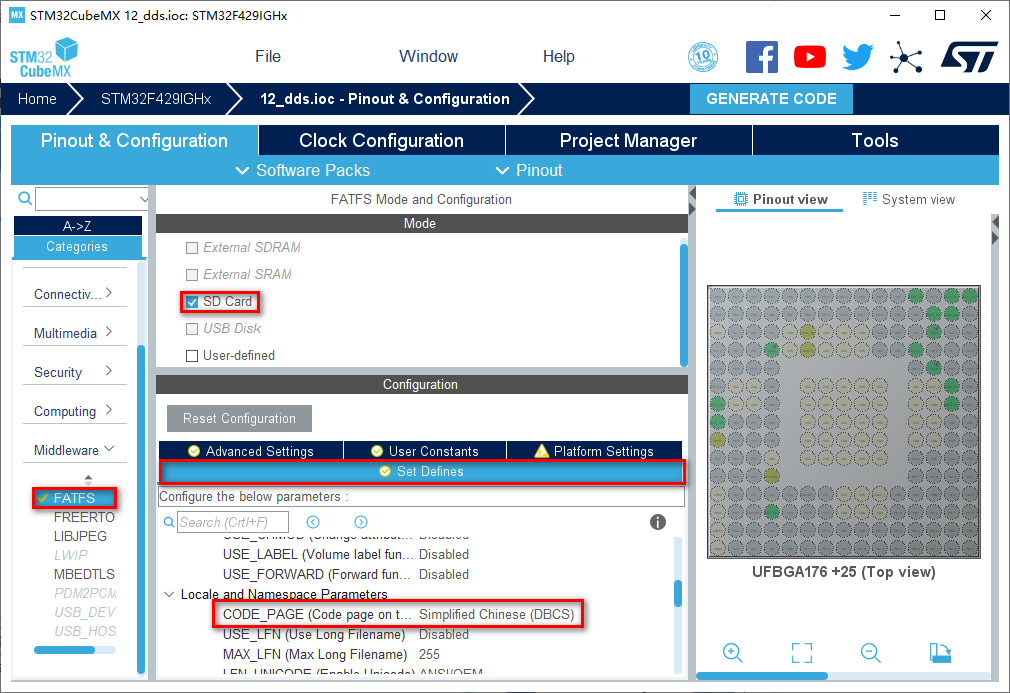1010x693 pixels.
Task: Click the Pinout view chip icon
Action: click(741, 200)
